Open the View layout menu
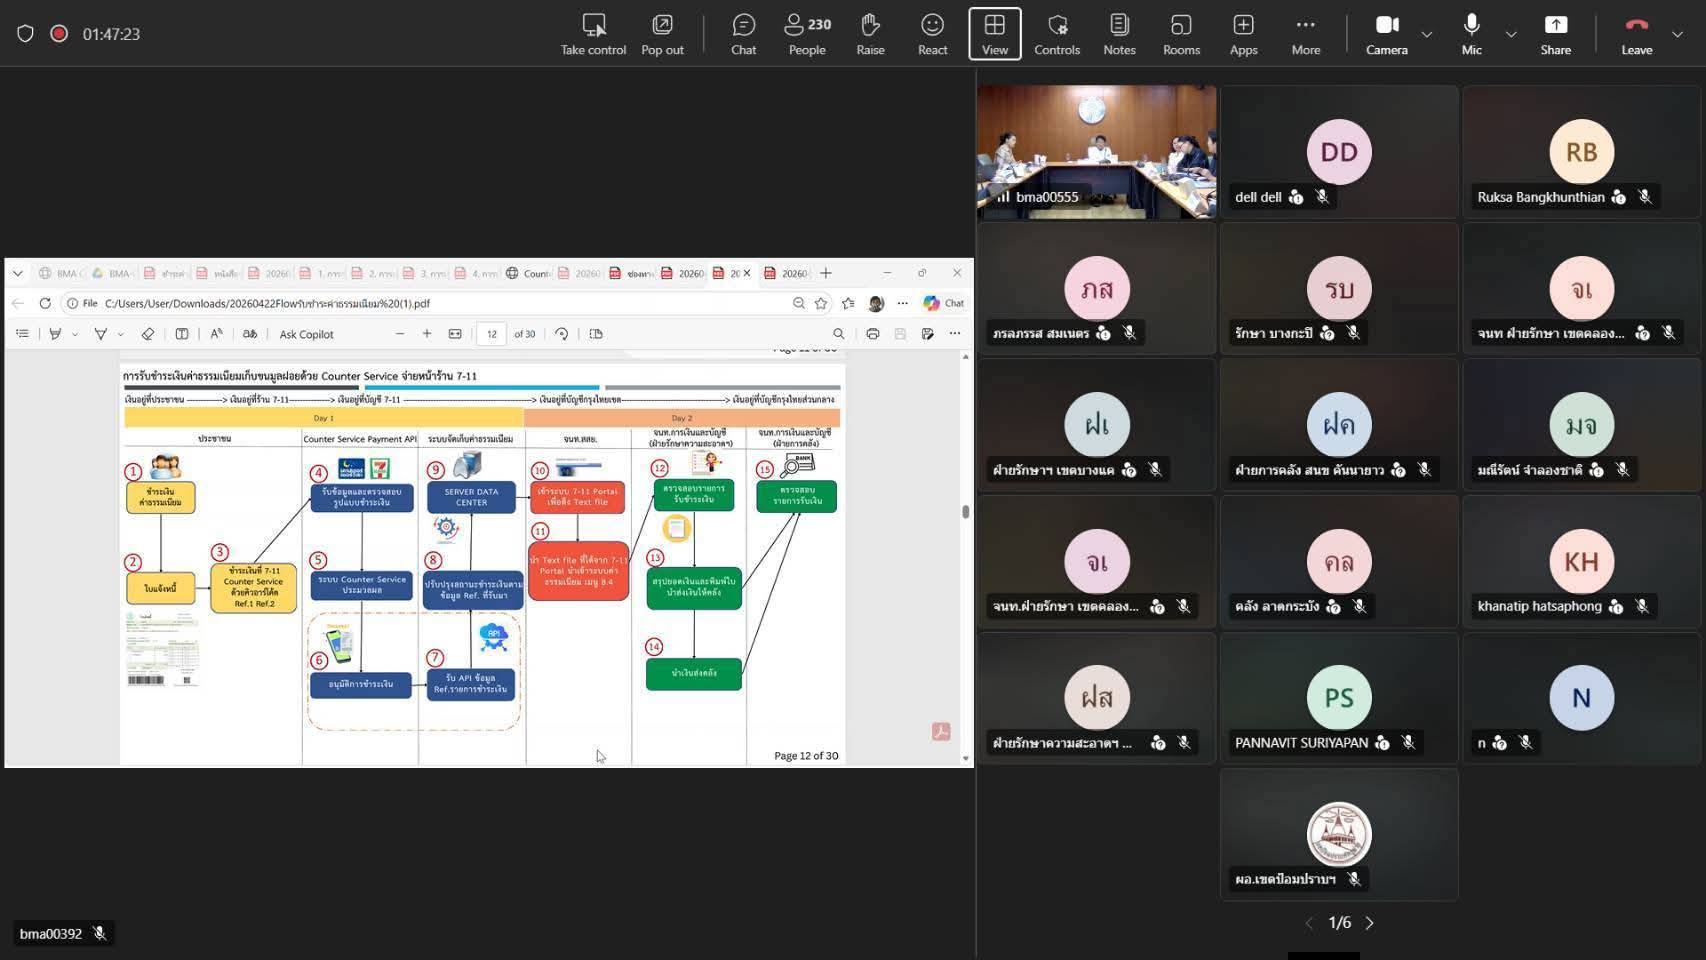 [994, 34]
